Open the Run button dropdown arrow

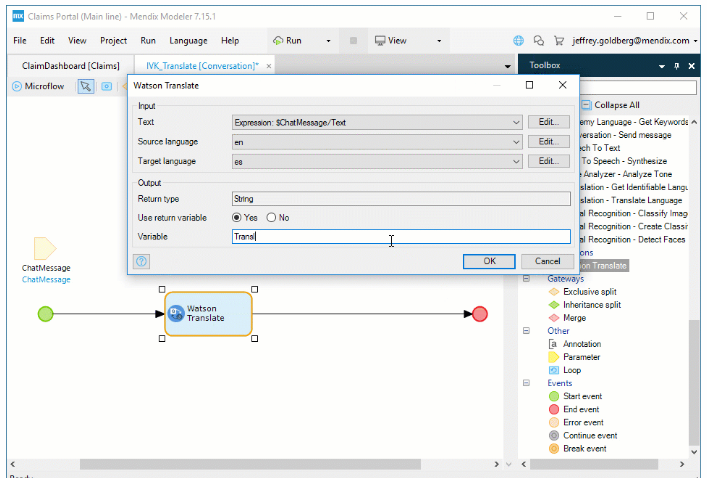[328, 41]
